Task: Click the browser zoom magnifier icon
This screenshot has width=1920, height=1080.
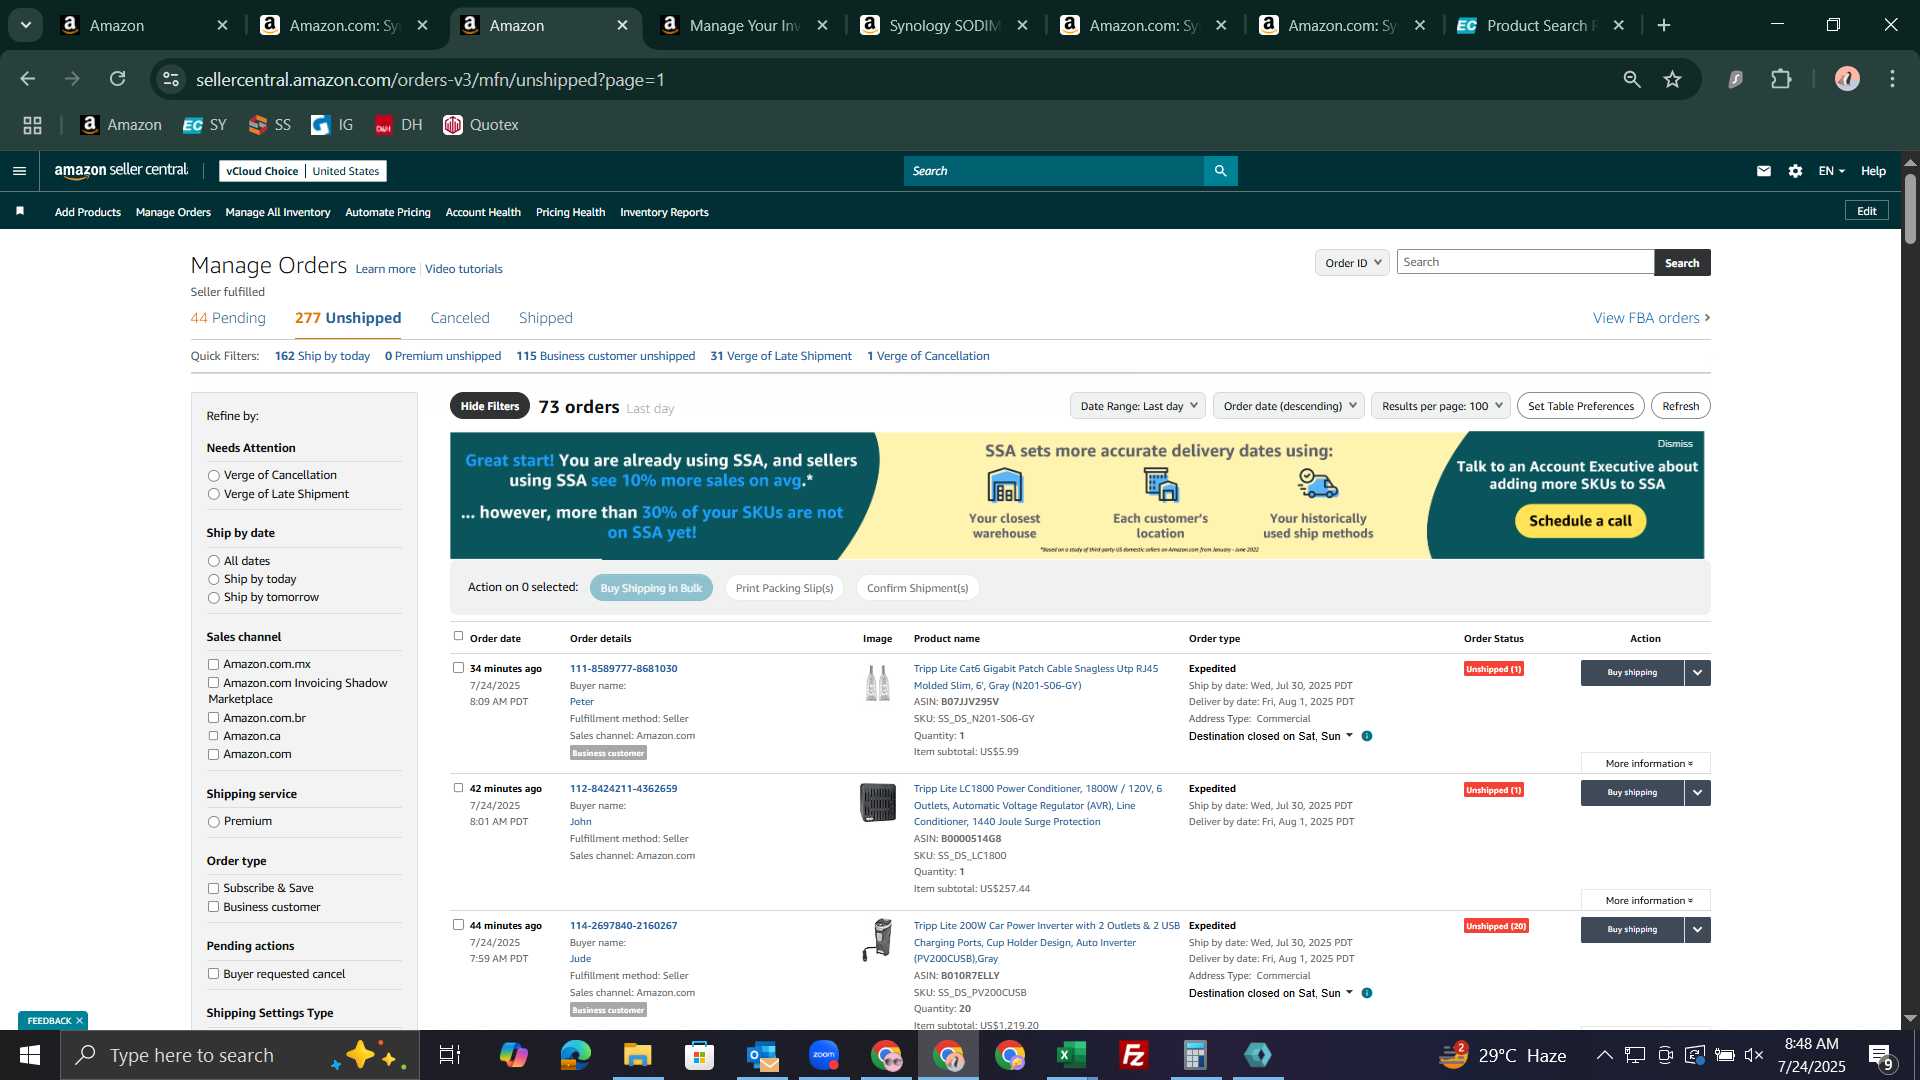Action: tap(1632, 79)
